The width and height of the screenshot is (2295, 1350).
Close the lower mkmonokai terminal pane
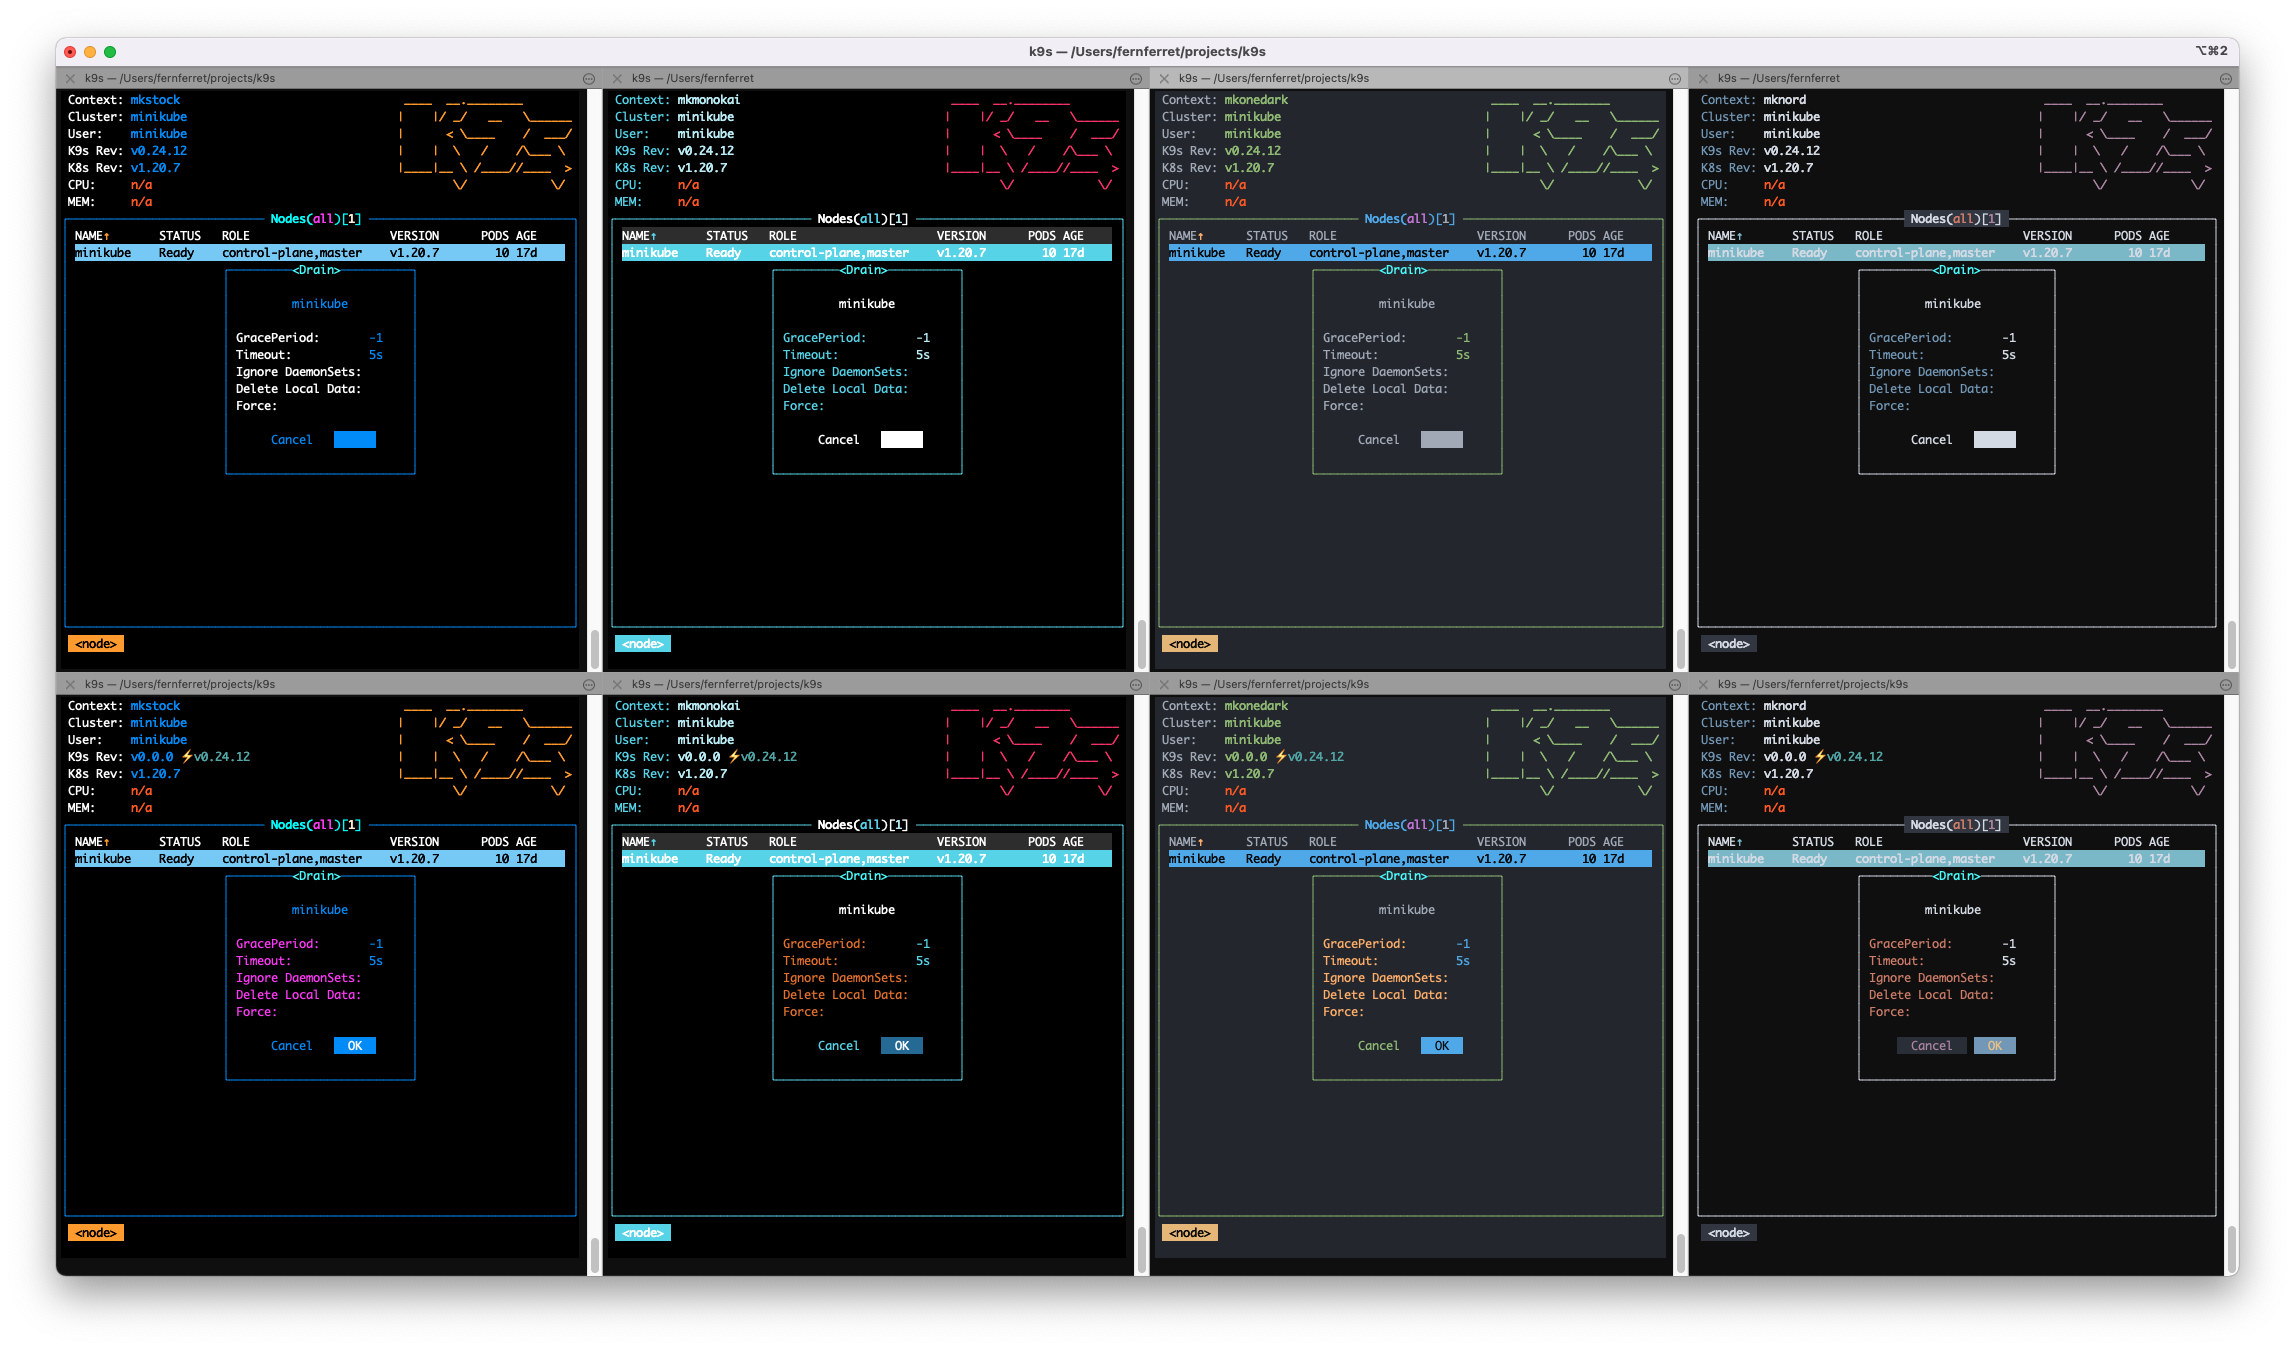(x=617, y=684)
